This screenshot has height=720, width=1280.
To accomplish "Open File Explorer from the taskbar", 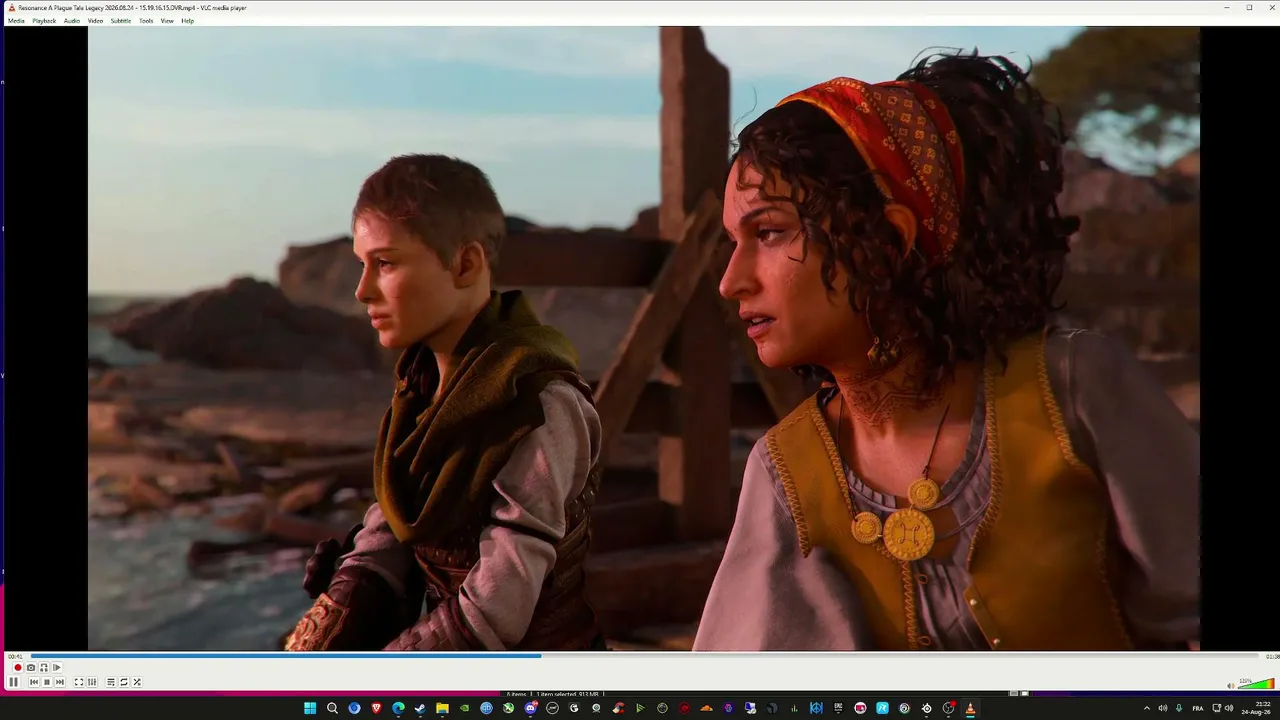I will click(442, 708).
